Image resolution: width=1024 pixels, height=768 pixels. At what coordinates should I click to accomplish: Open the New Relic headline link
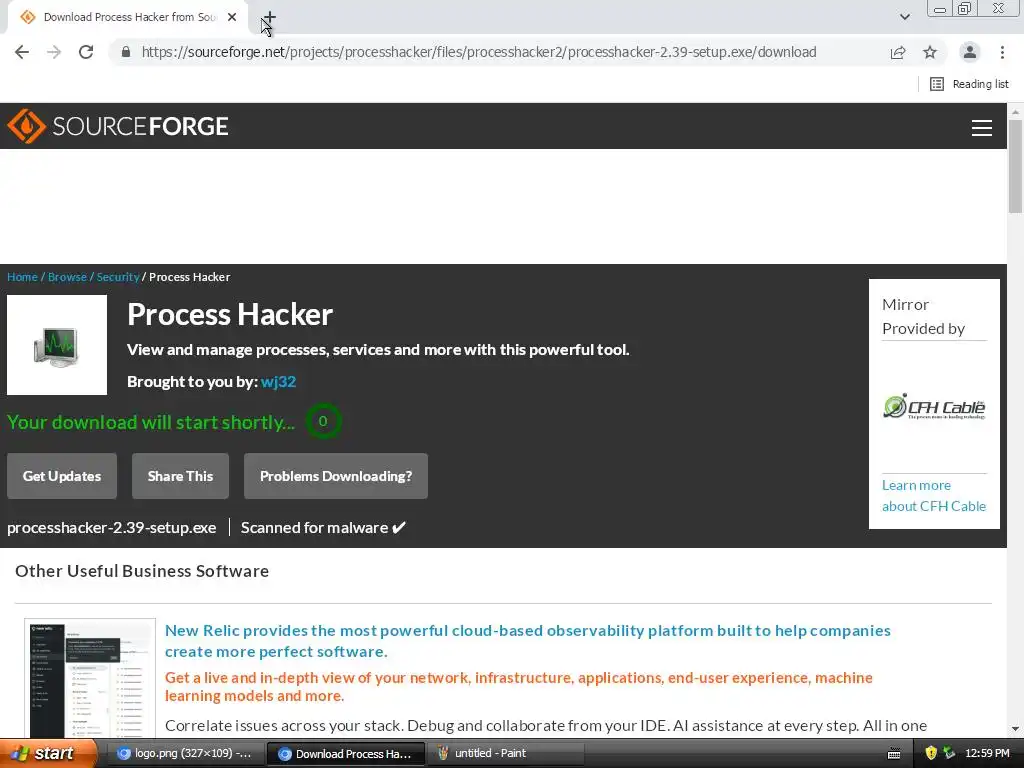(528, 641)
